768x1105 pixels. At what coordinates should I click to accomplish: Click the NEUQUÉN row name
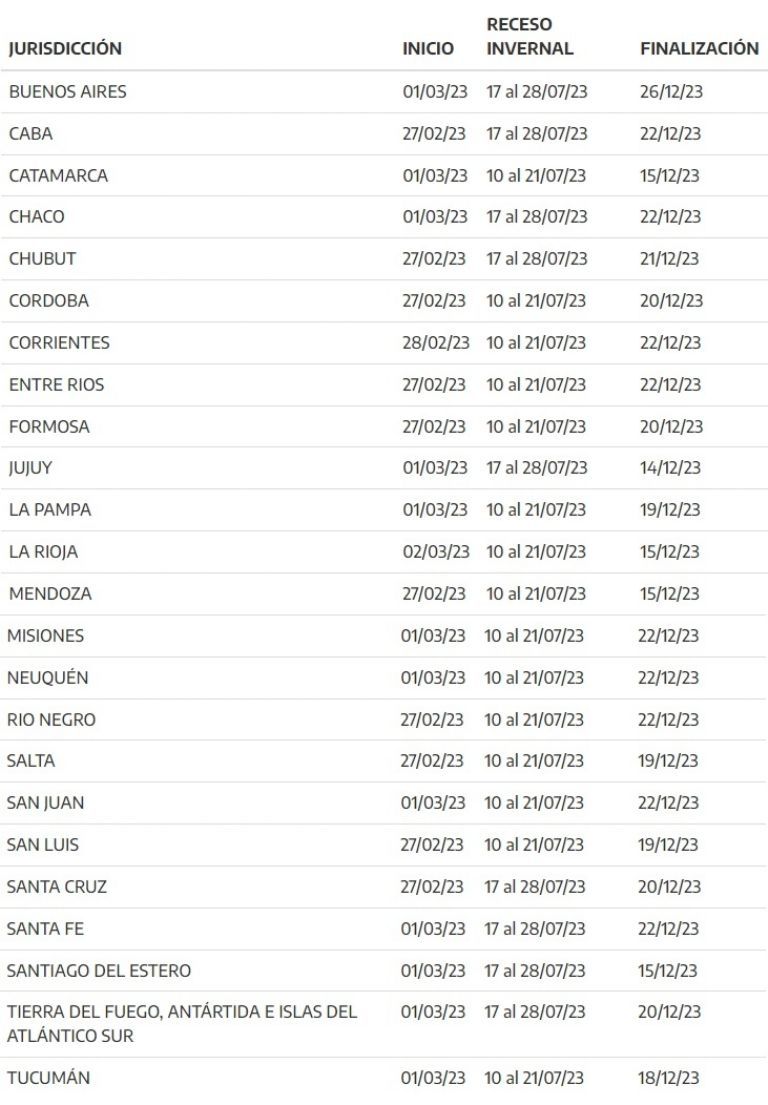pyautogui.click(x=48, y=678)
